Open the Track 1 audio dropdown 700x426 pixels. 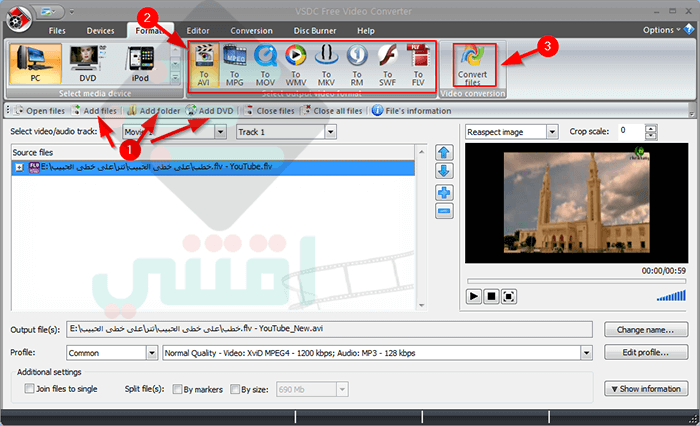click(x=330, y=132)
